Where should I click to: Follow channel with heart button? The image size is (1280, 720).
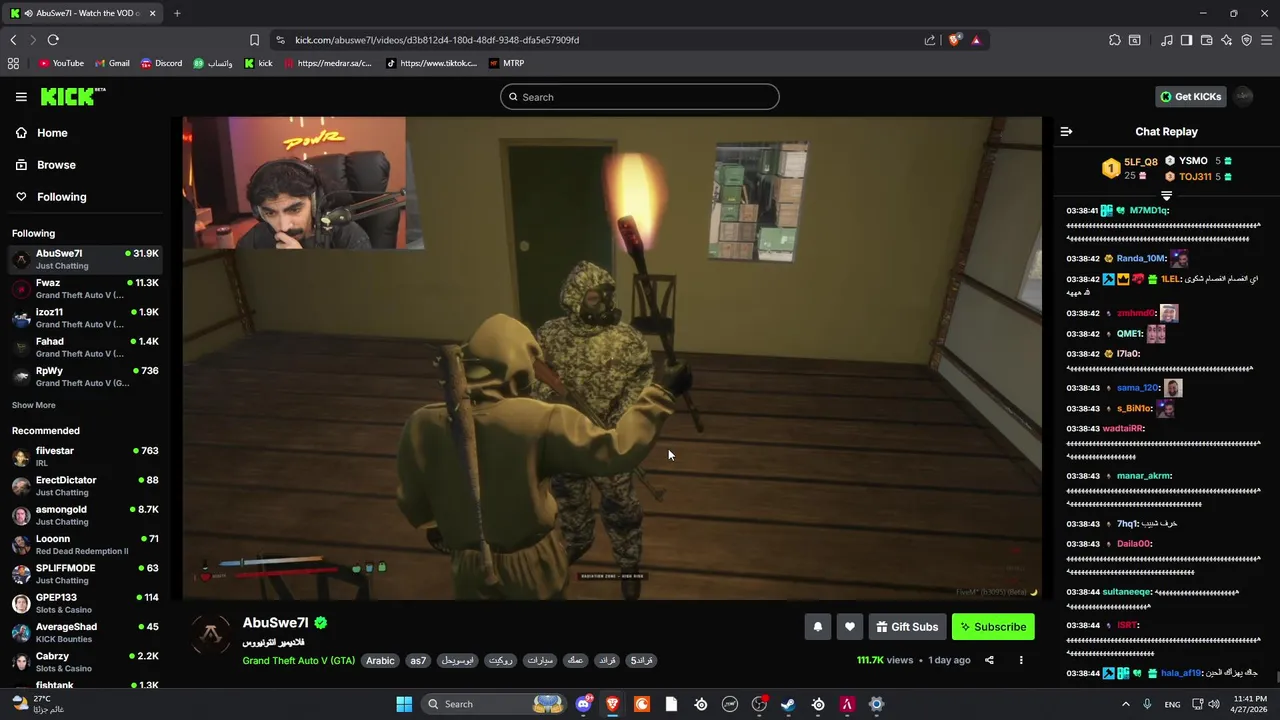pos(849,627)
